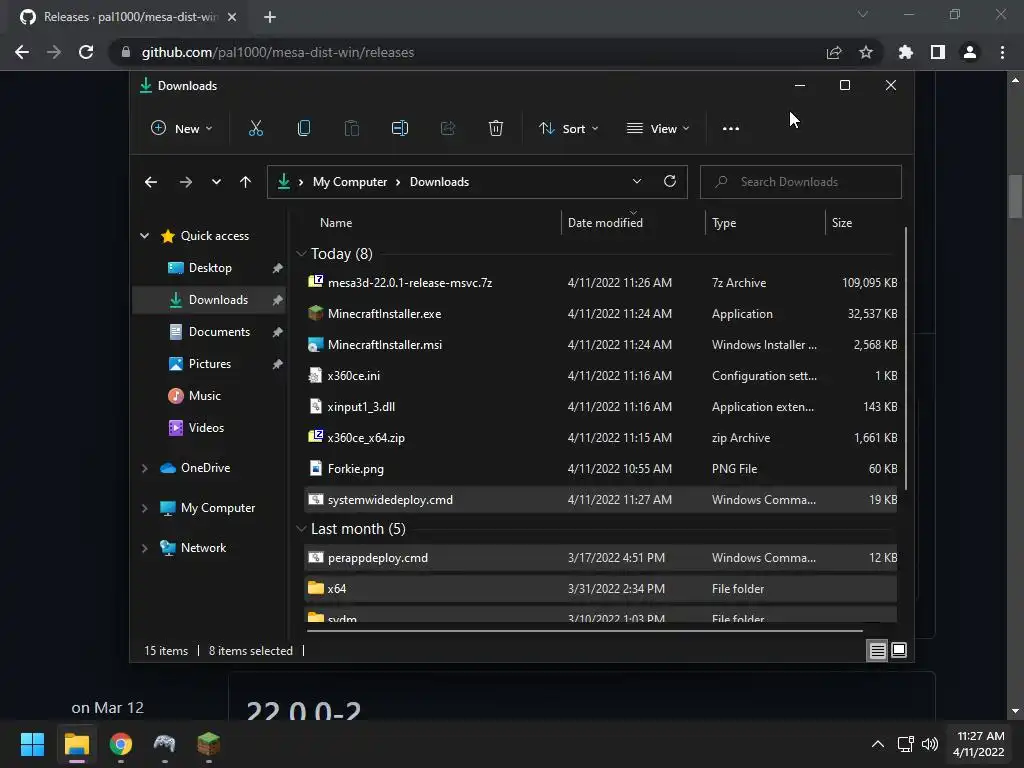
Task: Collapse the Today (8) group
Action: tap(301, 253)
